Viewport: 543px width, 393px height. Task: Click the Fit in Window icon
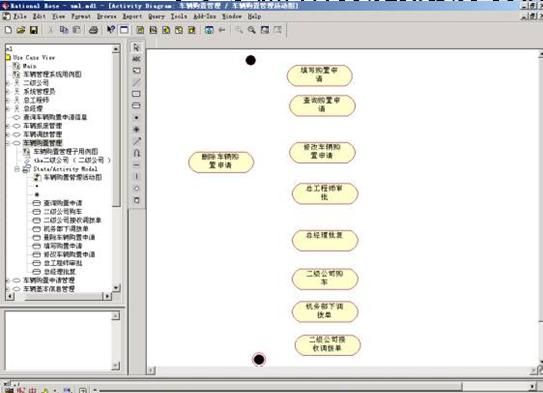[265, 30]
